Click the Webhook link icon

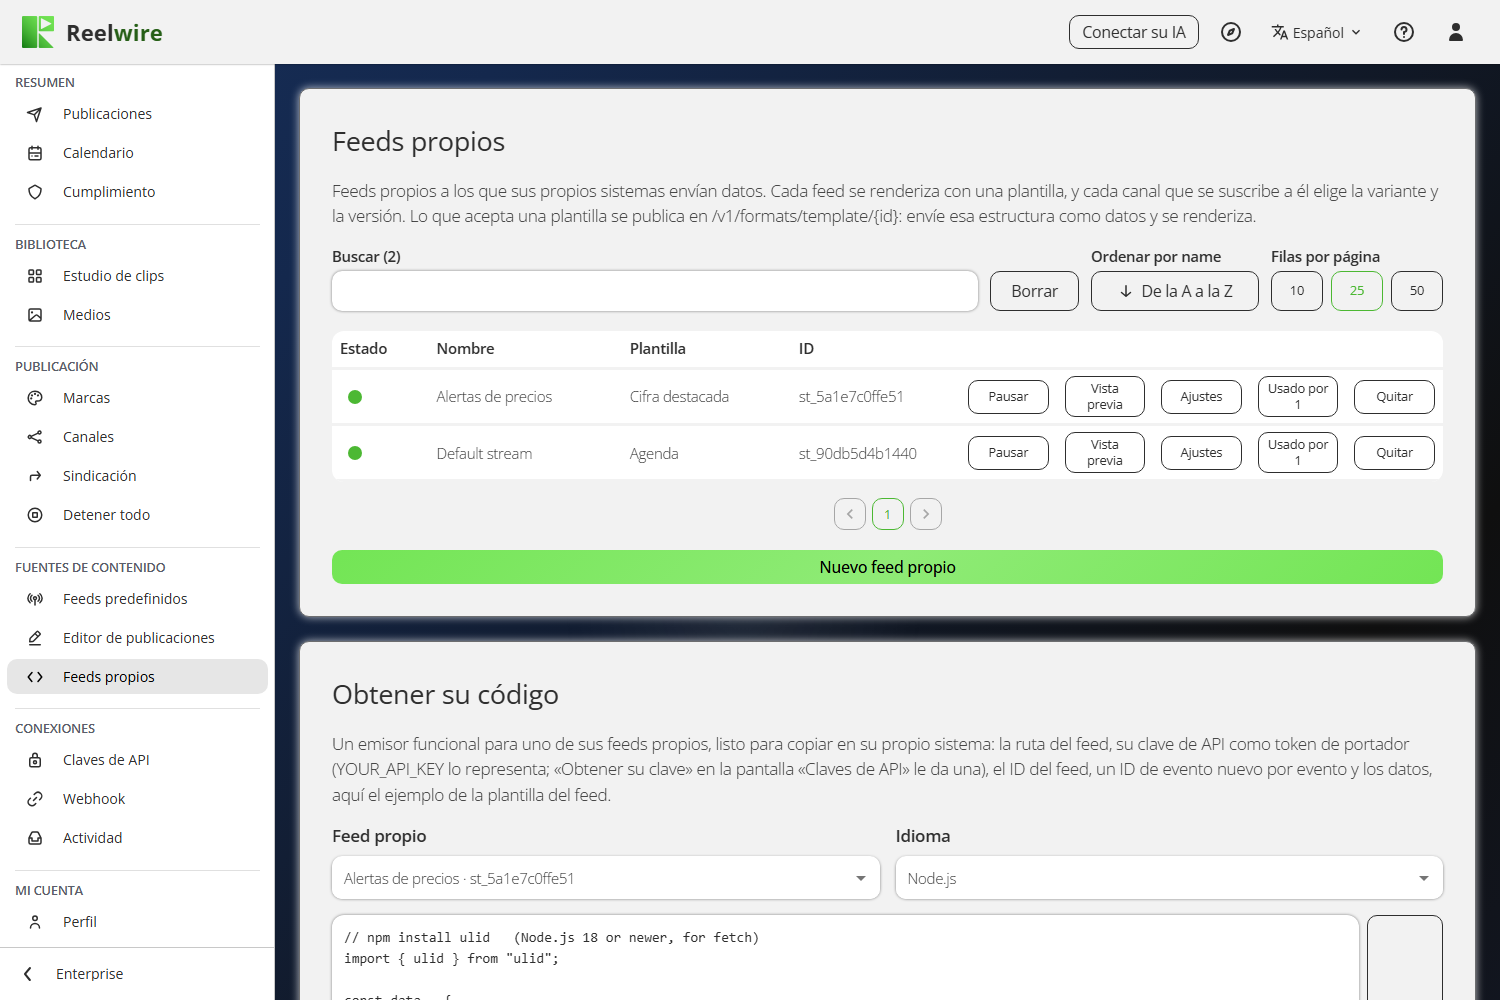click(x=35, y=799)
